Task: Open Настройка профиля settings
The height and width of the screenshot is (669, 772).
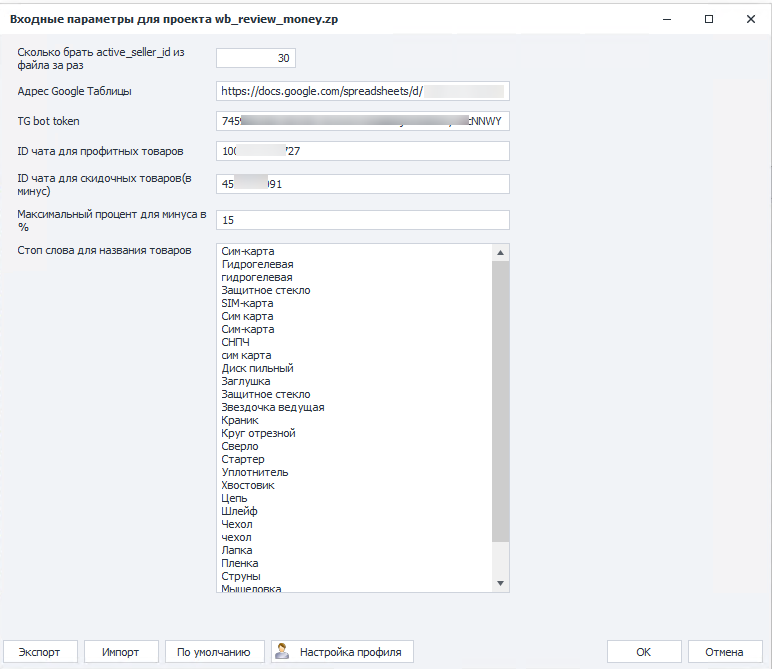Action: tap(342, 652)
